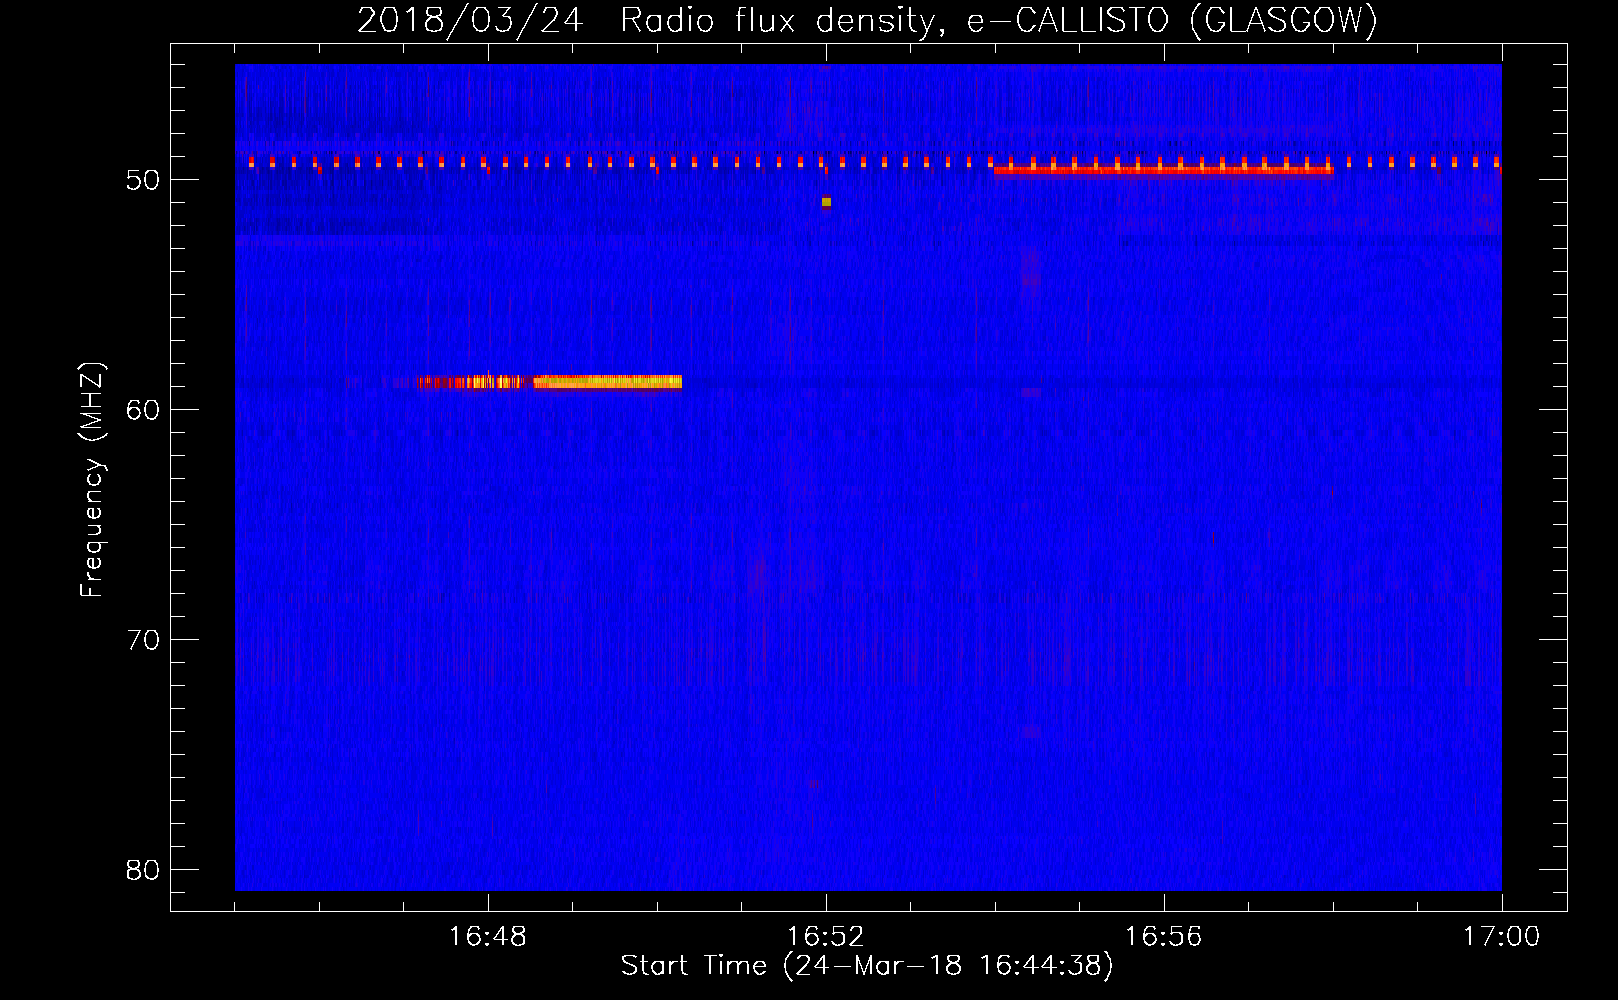The width and height of the screenshot is (1618, 1000).
Task: Click the red striped segment left of the yellow band
Action: click(470, 382)
